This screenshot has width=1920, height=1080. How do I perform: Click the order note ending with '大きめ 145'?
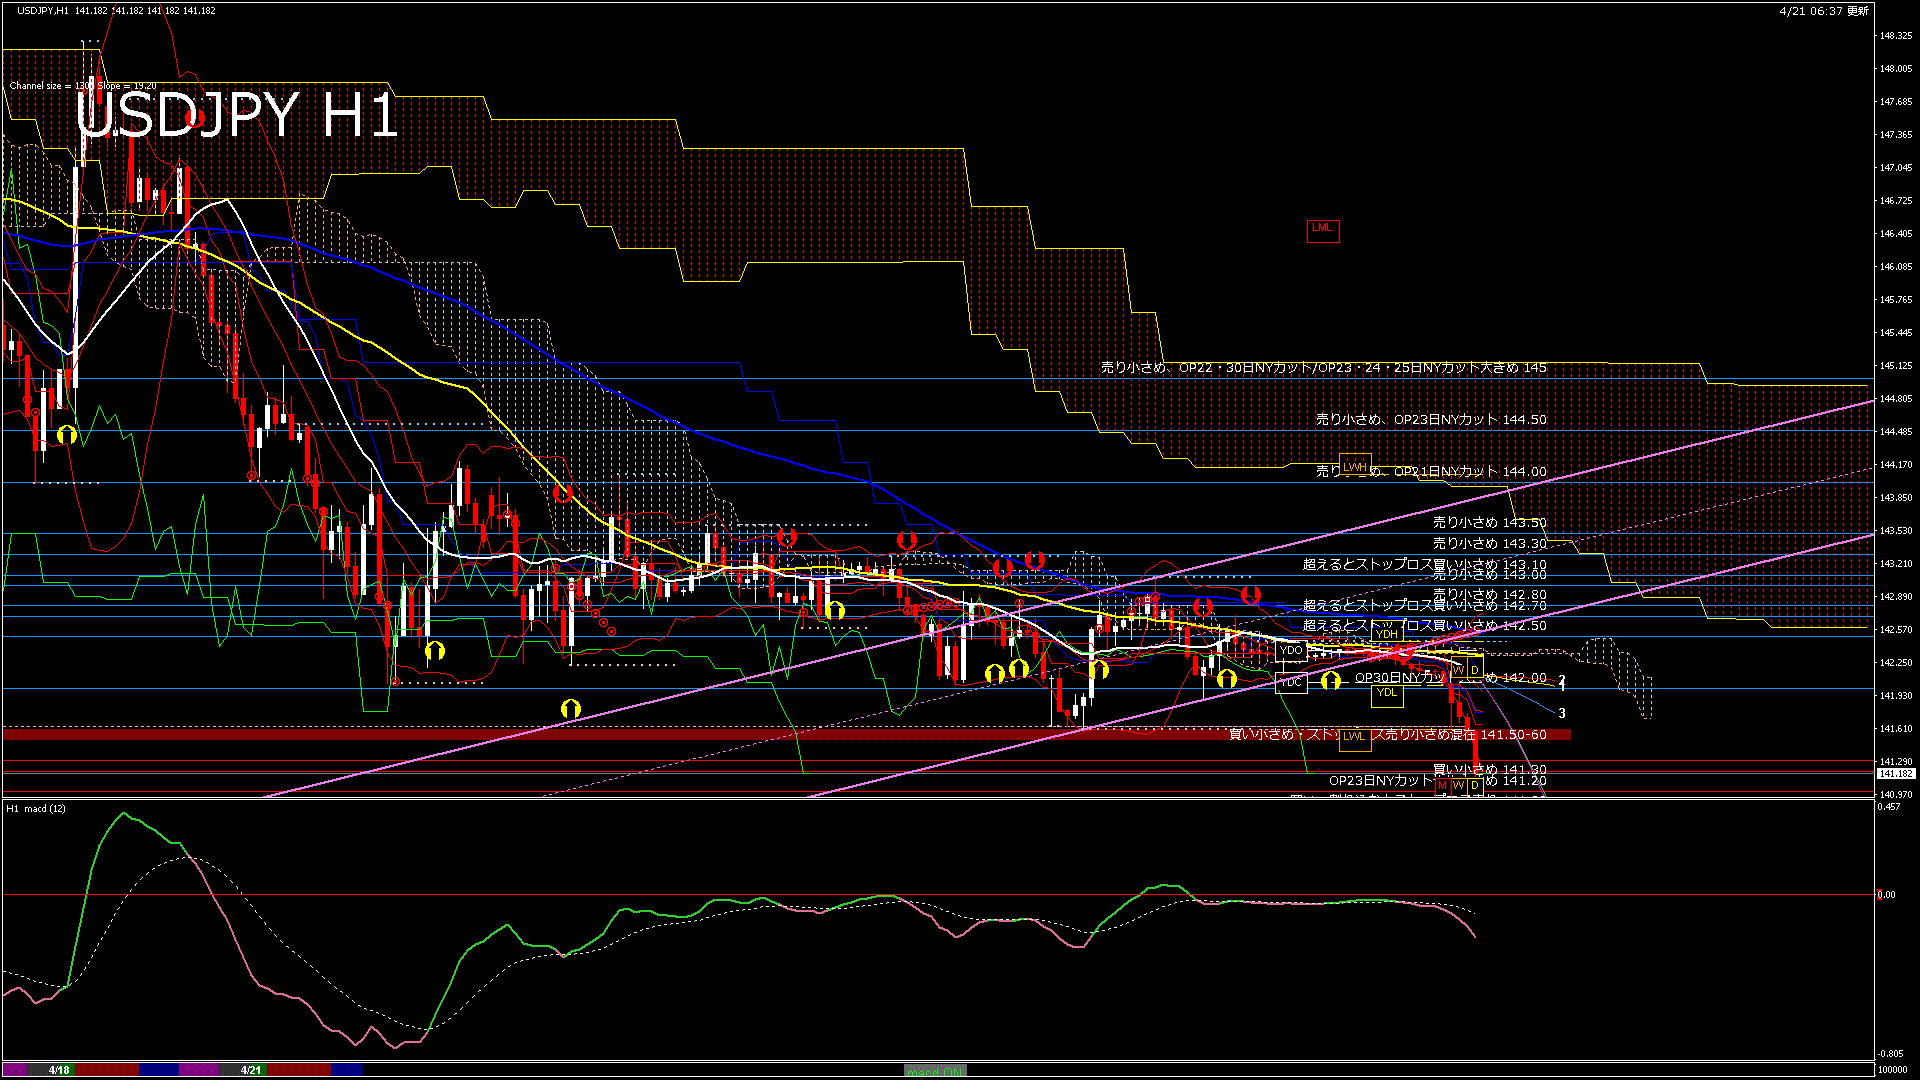(x=1323, y=368)
